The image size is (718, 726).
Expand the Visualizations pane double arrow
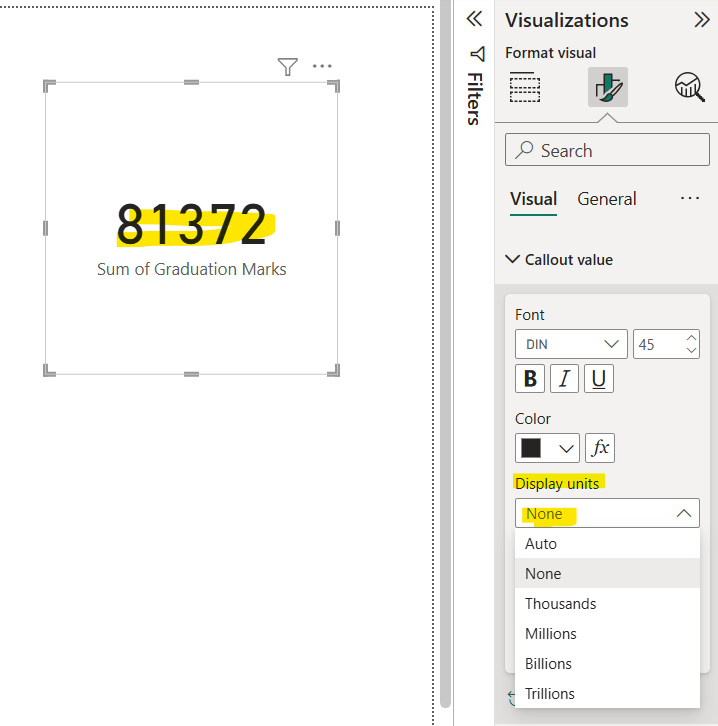701,20
